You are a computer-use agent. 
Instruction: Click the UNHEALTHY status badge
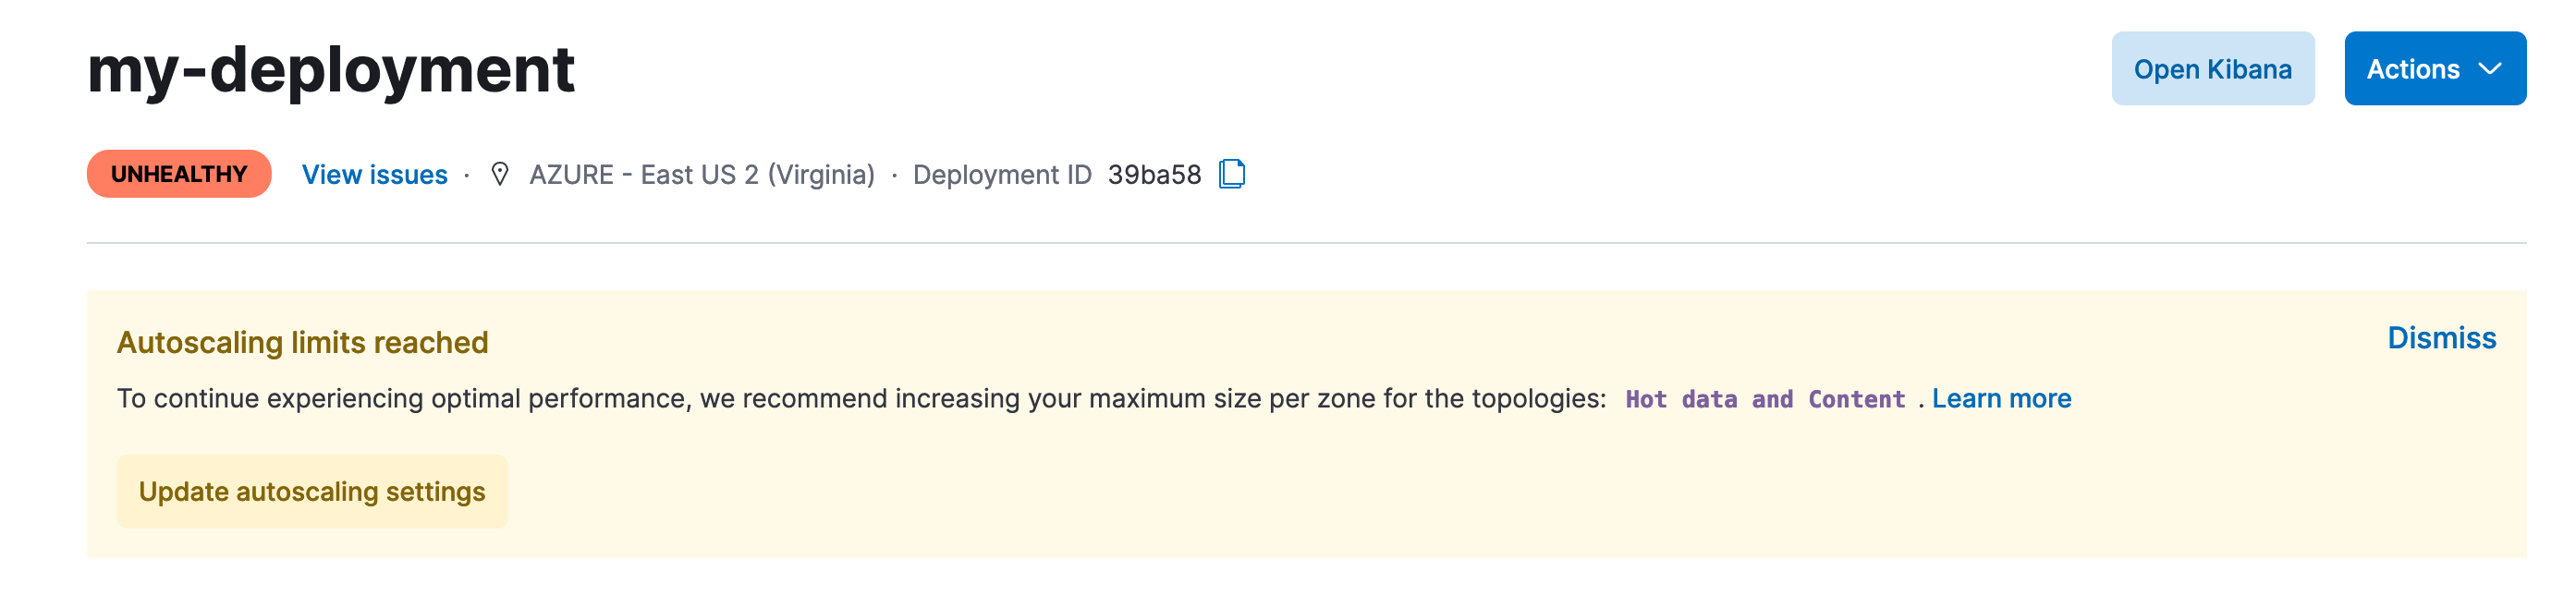[179, 174]
